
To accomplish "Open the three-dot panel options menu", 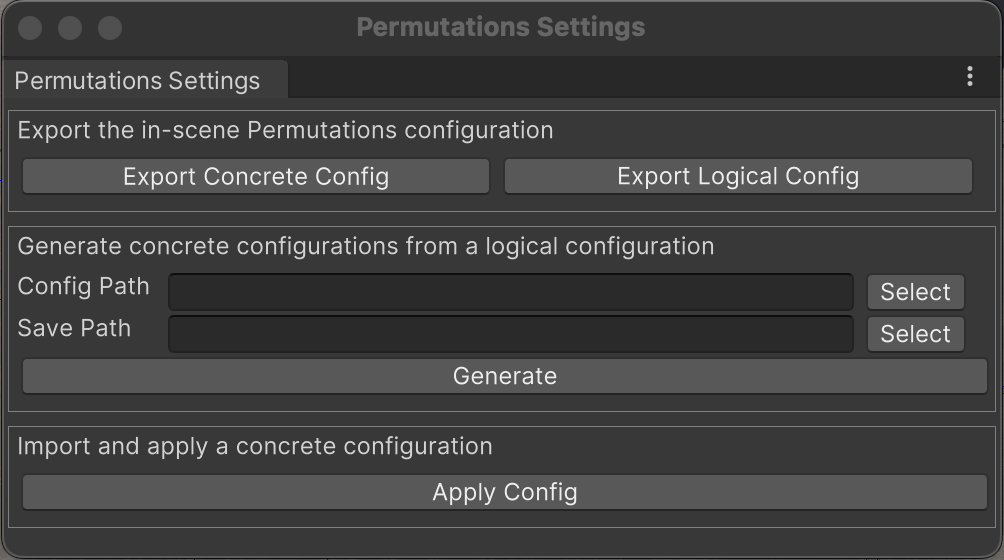I will (970, 77).
